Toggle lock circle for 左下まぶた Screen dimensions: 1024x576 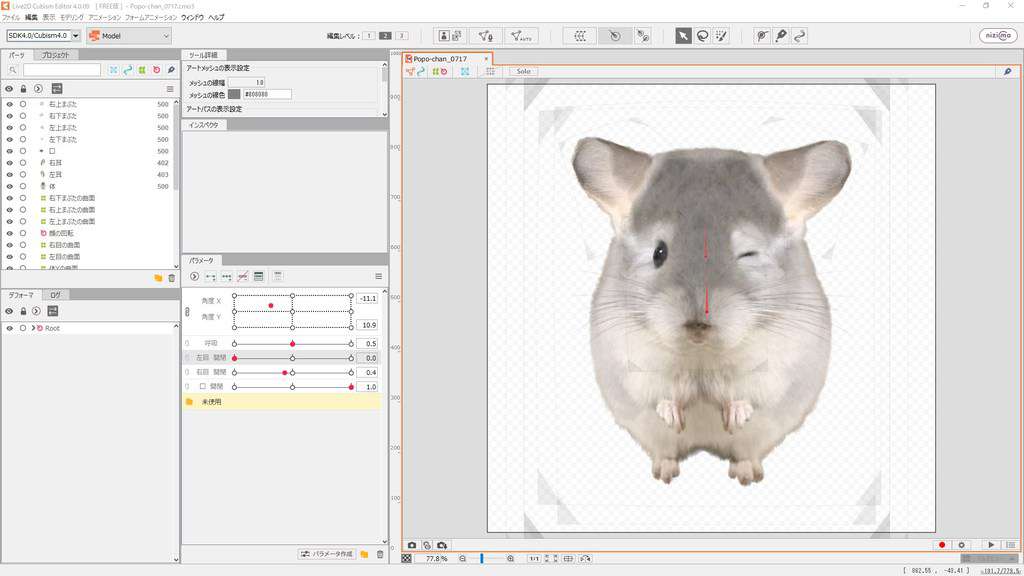click(x=23, y=139)
